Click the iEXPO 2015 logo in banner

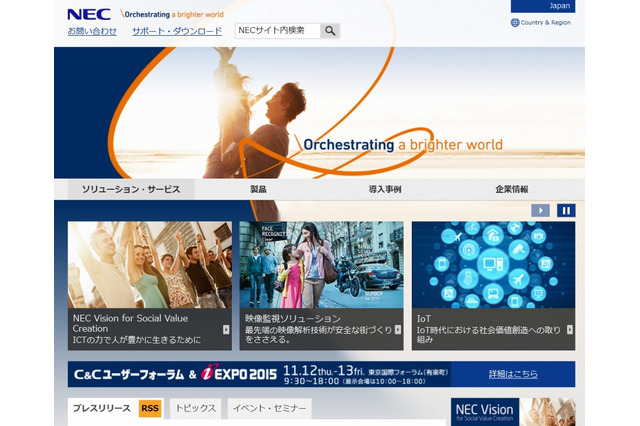[x=239, y=373]
